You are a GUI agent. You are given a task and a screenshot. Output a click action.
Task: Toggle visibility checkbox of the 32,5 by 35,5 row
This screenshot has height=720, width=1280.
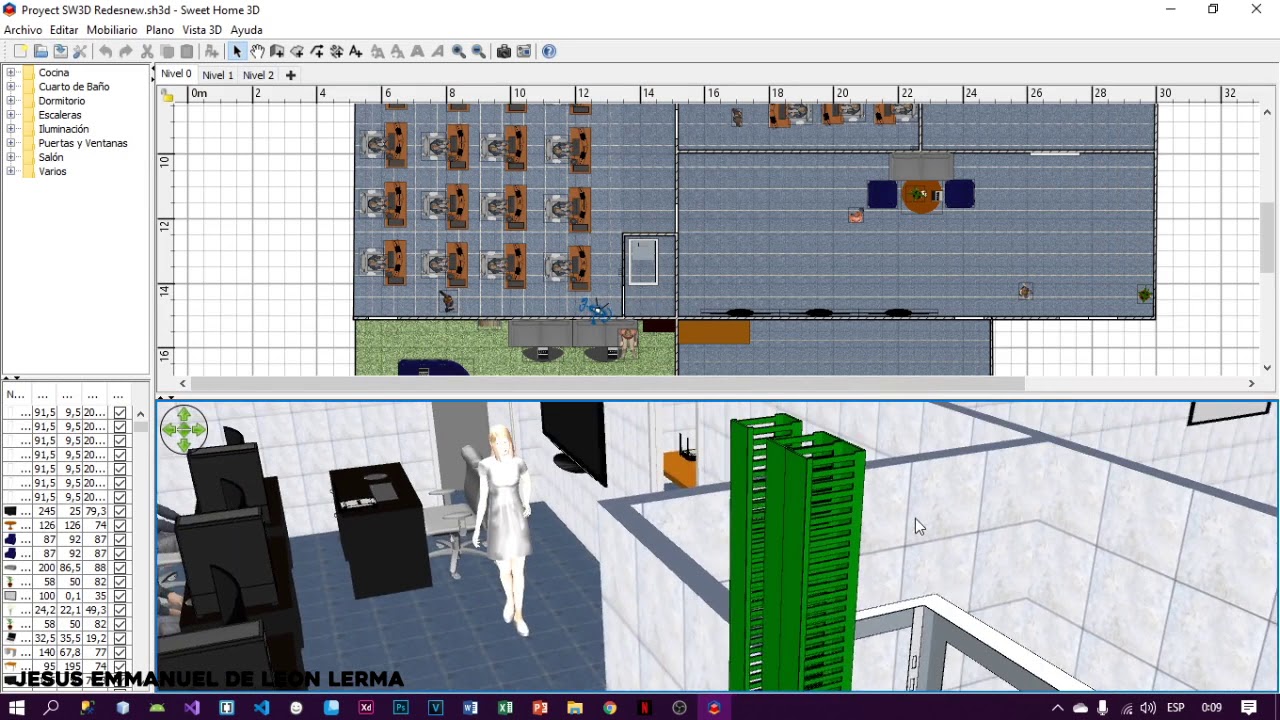[x=120, y=638]
